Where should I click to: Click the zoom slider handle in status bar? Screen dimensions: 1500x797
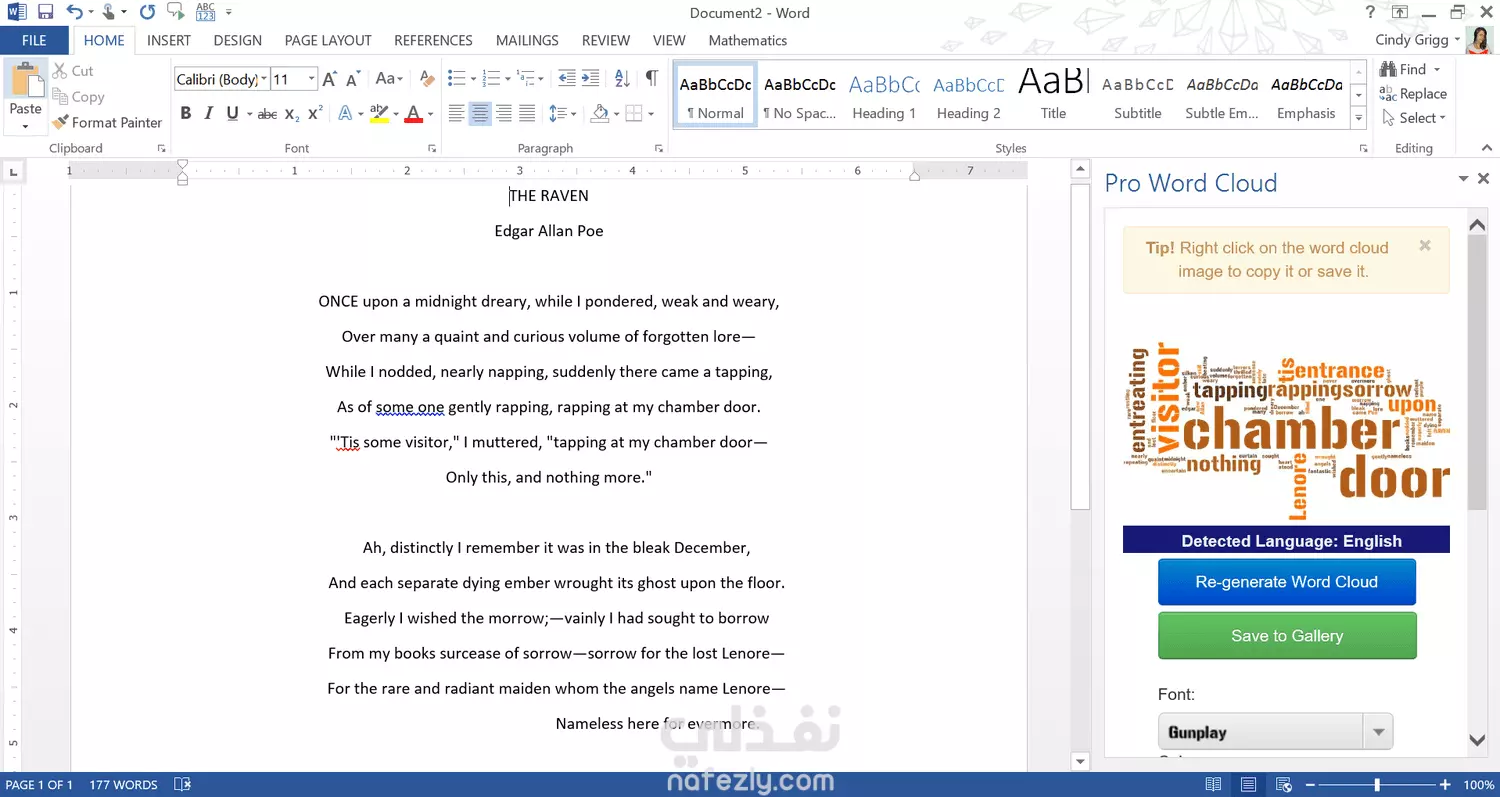[1377, 785]
